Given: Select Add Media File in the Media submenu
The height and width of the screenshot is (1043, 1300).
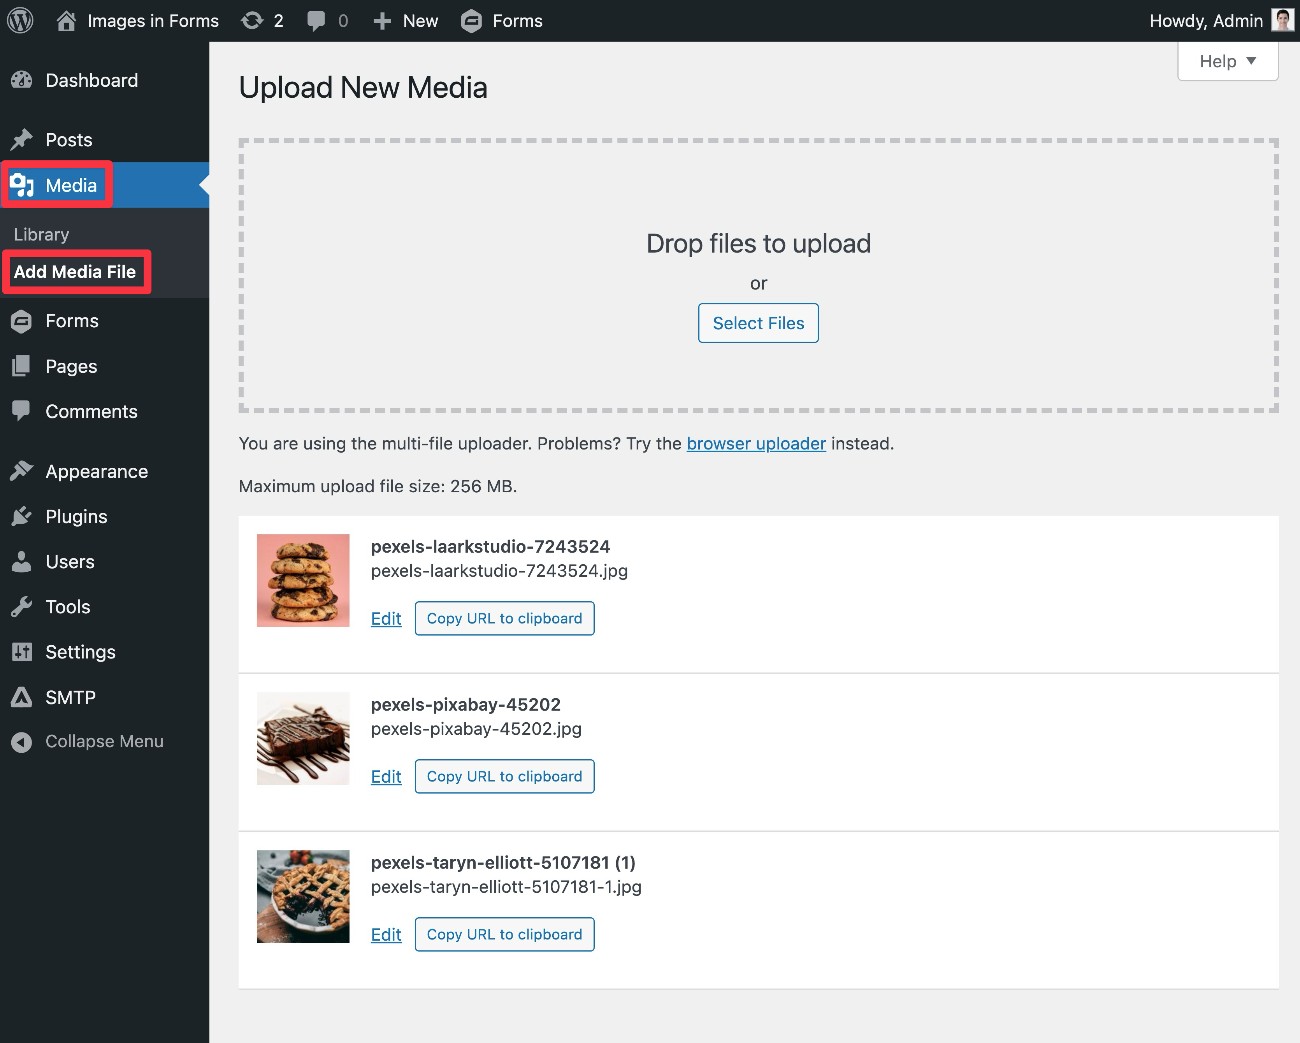Looking at the screenshot, I should tap(75, 271).
